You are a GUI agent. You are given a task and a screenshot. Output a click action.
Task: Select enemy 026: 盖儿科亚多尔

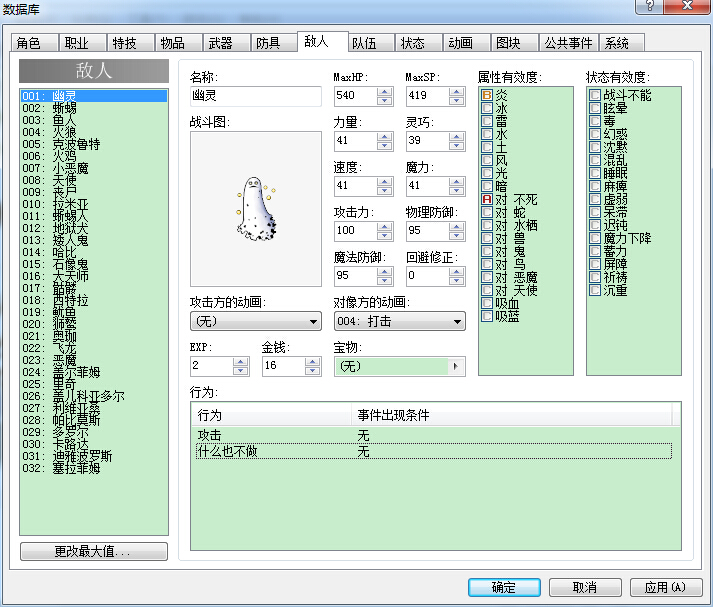pos(94,396)
